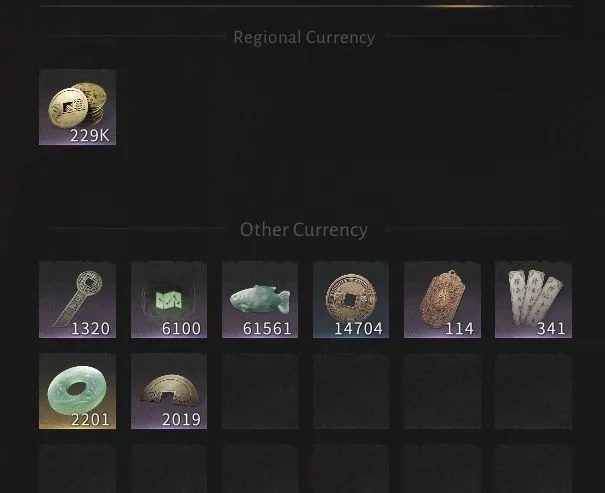The image size is (605, 493).
Task: Select the bronze square-hole coin showing 14704
Action: coord(351,300)
